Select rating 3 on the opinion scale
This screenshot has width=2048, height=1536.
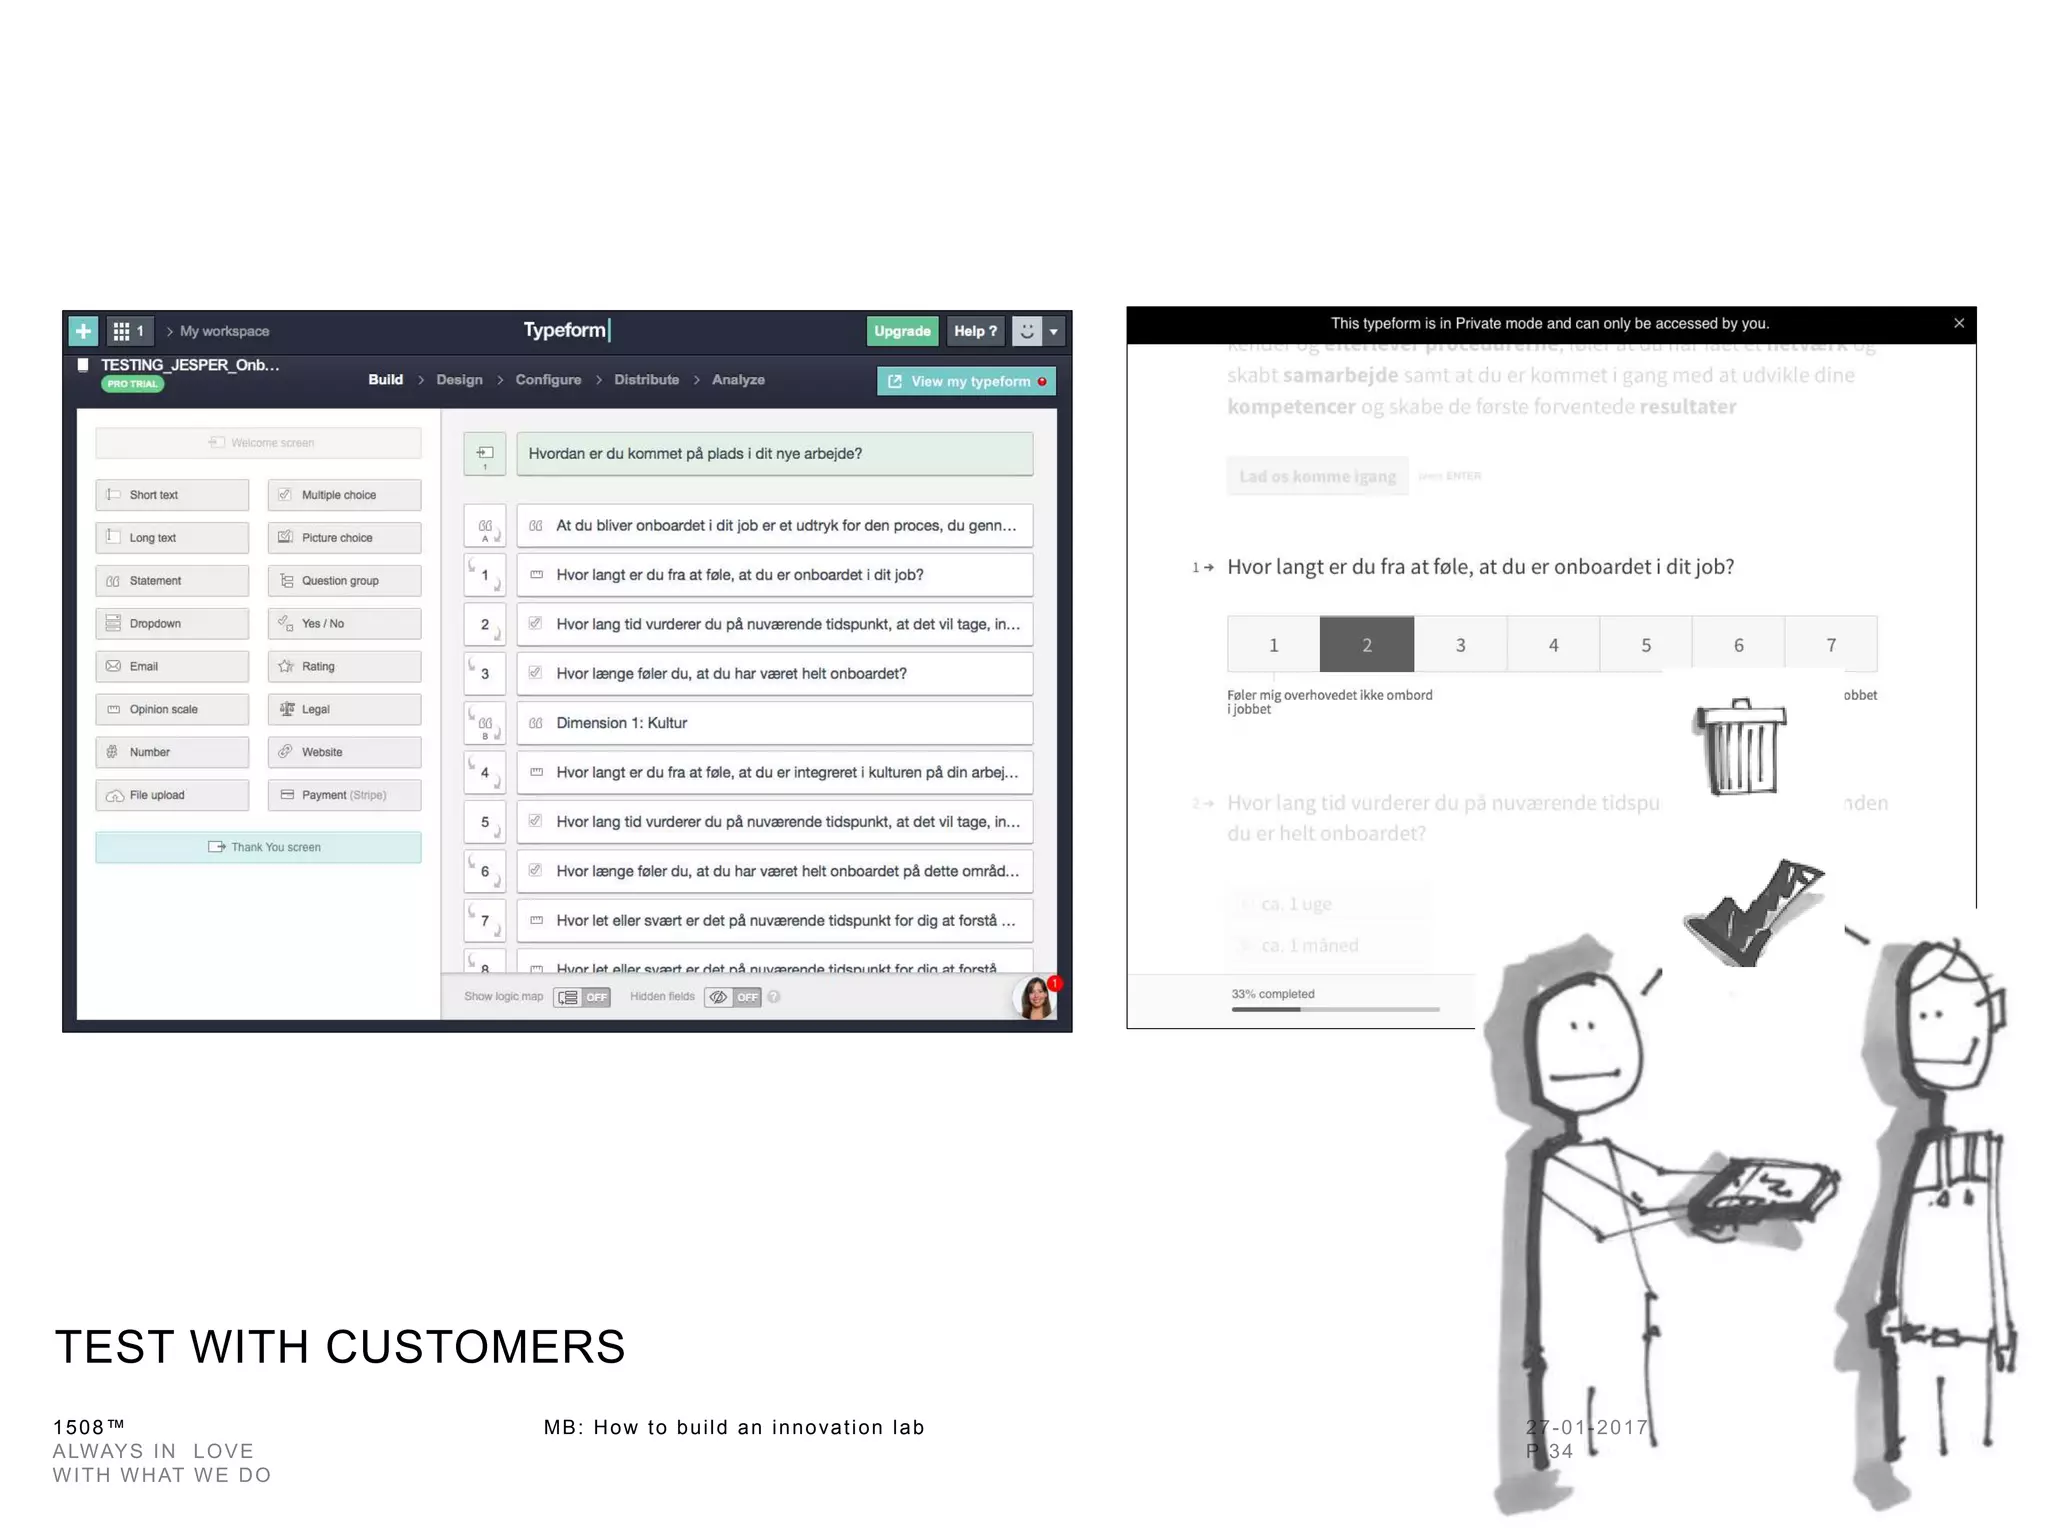click(x=1460, y=645)
